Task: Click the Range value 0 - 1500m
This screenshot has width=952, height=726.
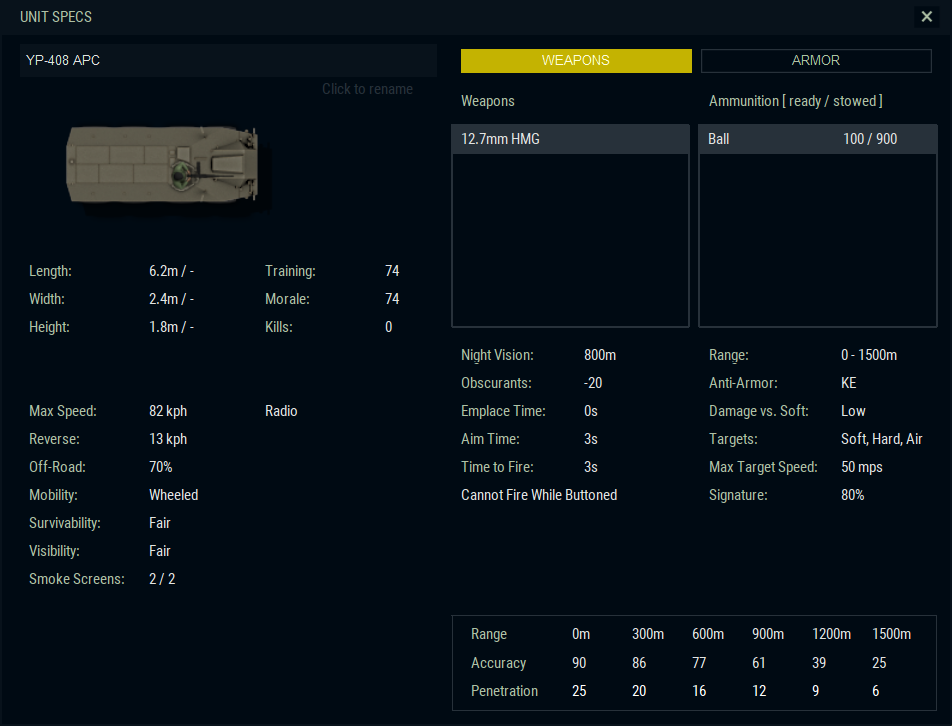Action: pyautogui.click(x=869, y=355)
